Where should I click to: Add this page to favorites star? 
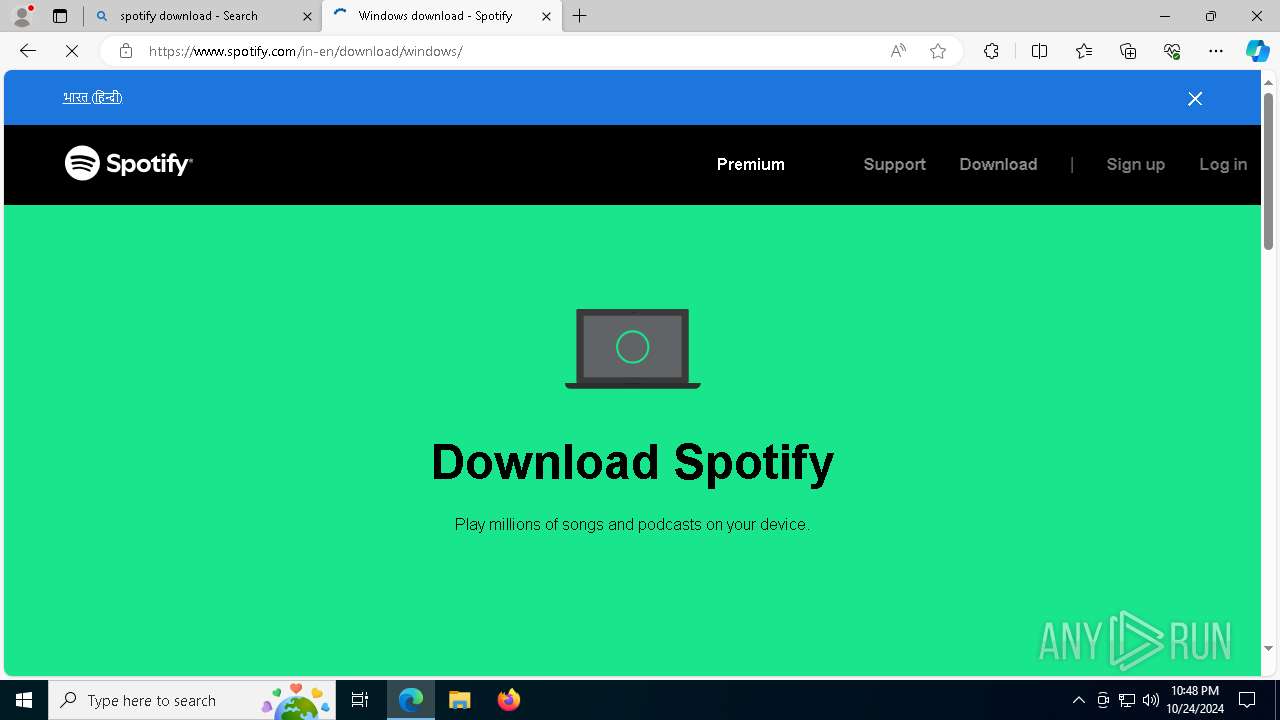[x=938, y=51]
